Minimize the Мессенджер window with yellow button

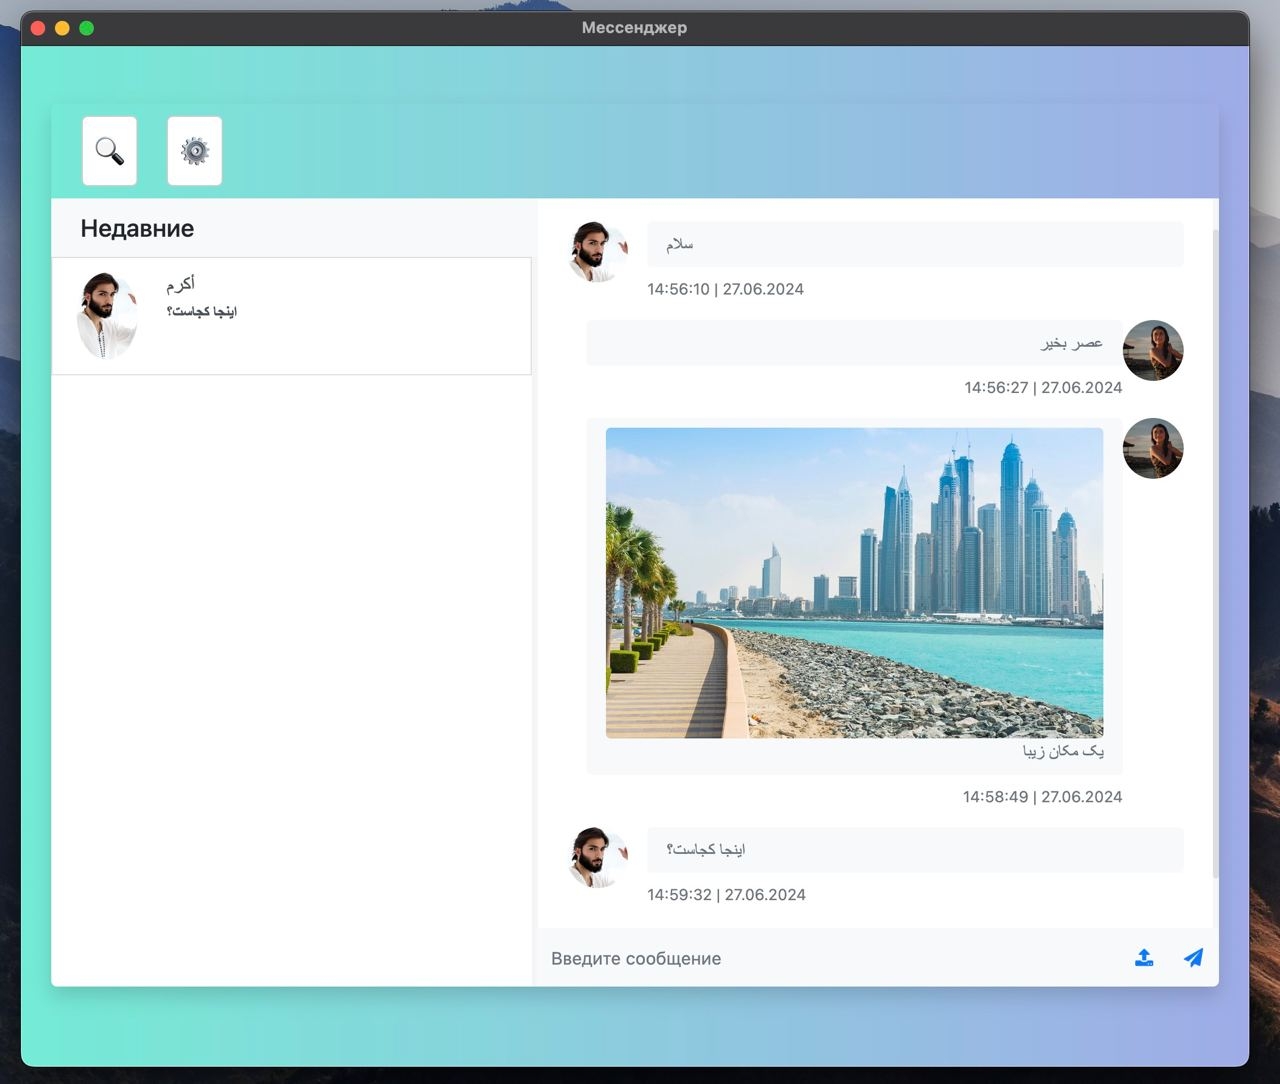[62, 28]
